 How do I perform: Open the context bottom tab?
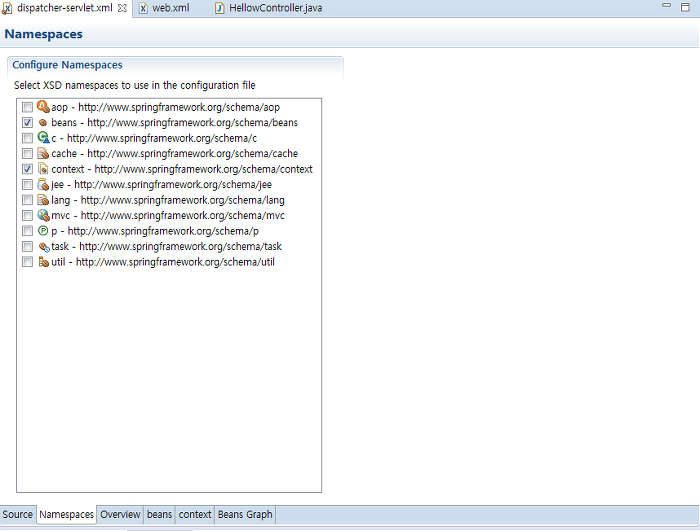195,514
